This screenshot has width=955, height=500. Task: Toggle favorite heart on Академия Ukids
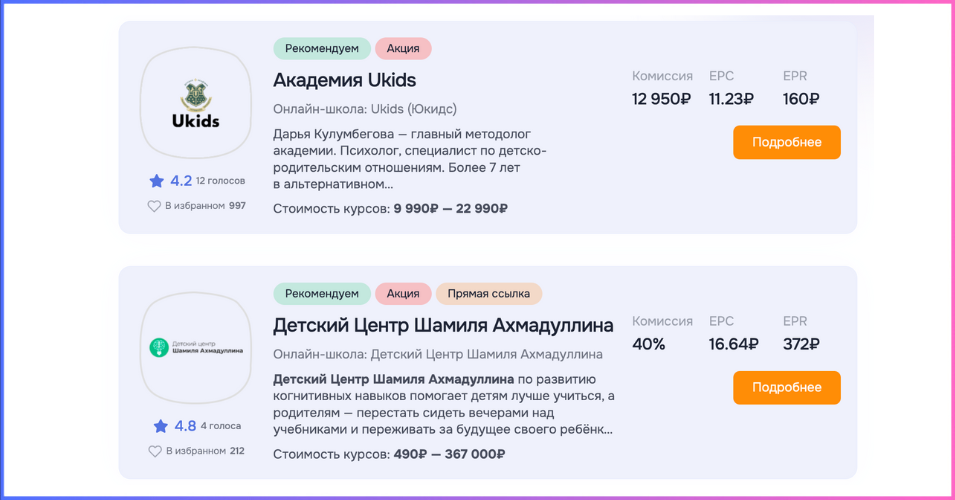[x=154, y=206]
